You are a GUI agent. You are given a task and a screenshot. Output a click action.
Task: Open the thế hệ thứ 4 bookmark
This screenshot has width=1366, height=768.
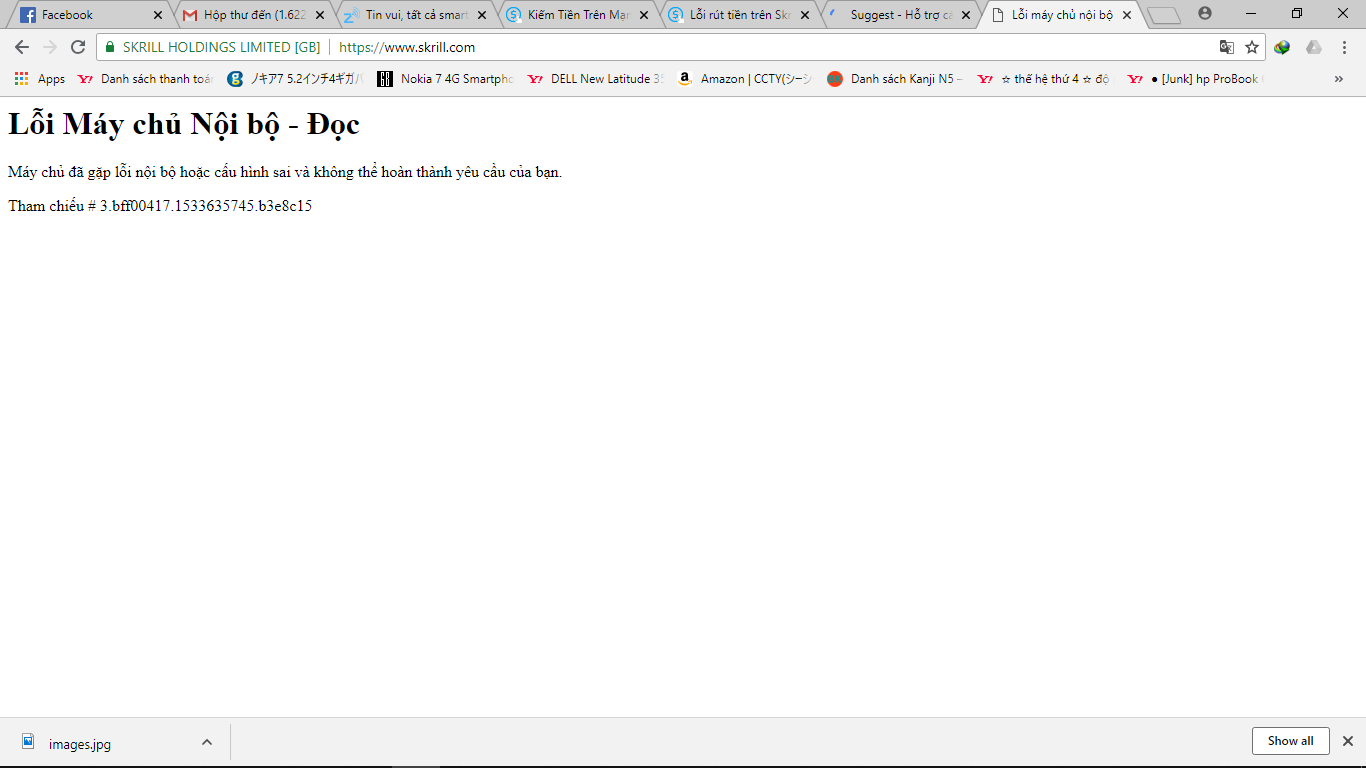pyautogui.click(x=1046, y=79)
